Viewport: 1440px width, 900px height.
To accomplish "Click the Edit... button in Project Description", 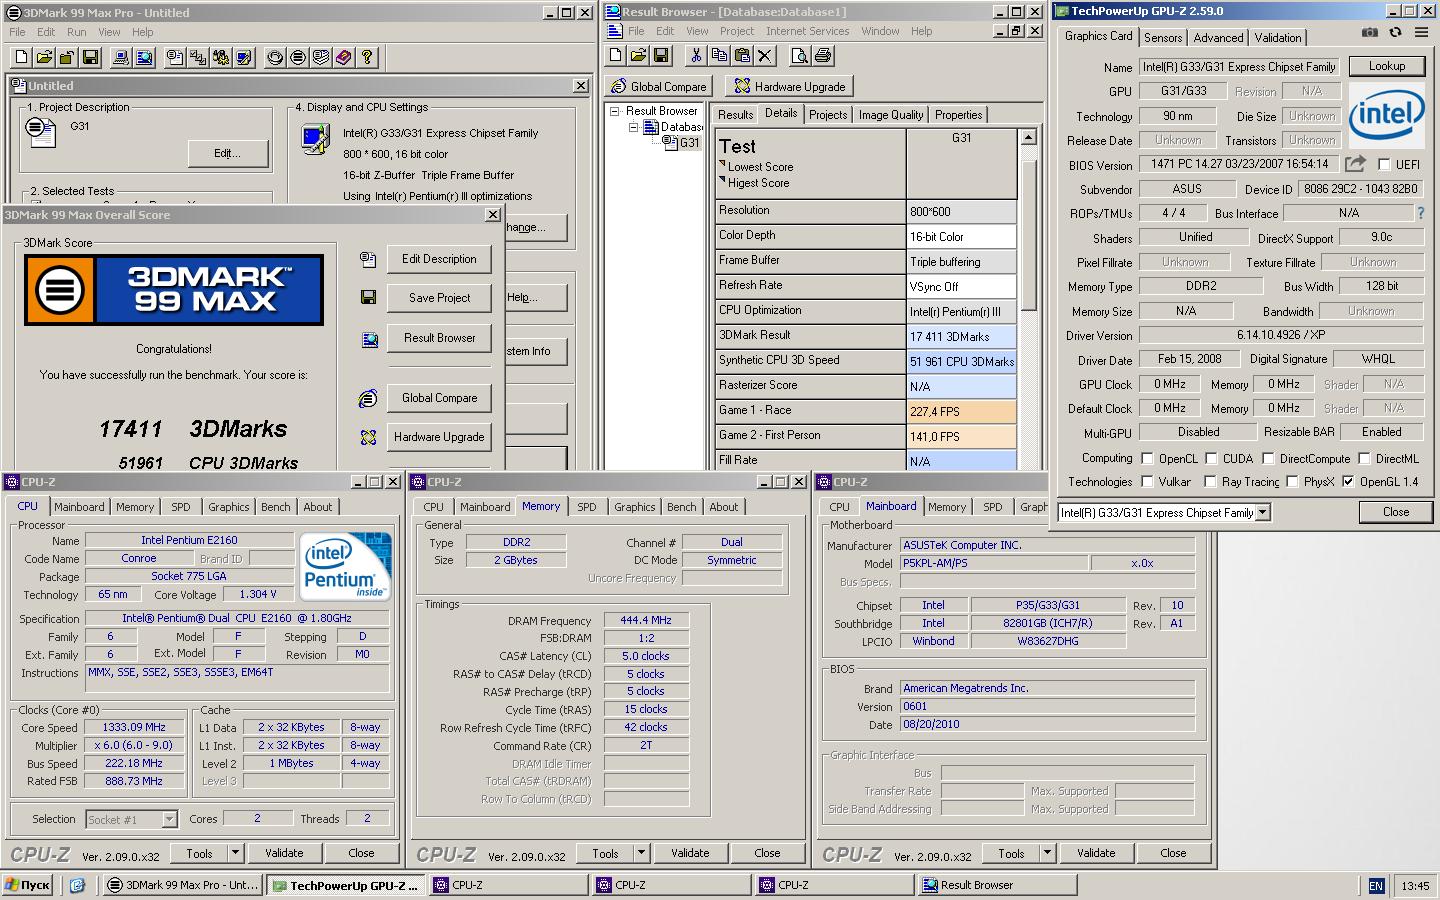I will tap(228, 153).
